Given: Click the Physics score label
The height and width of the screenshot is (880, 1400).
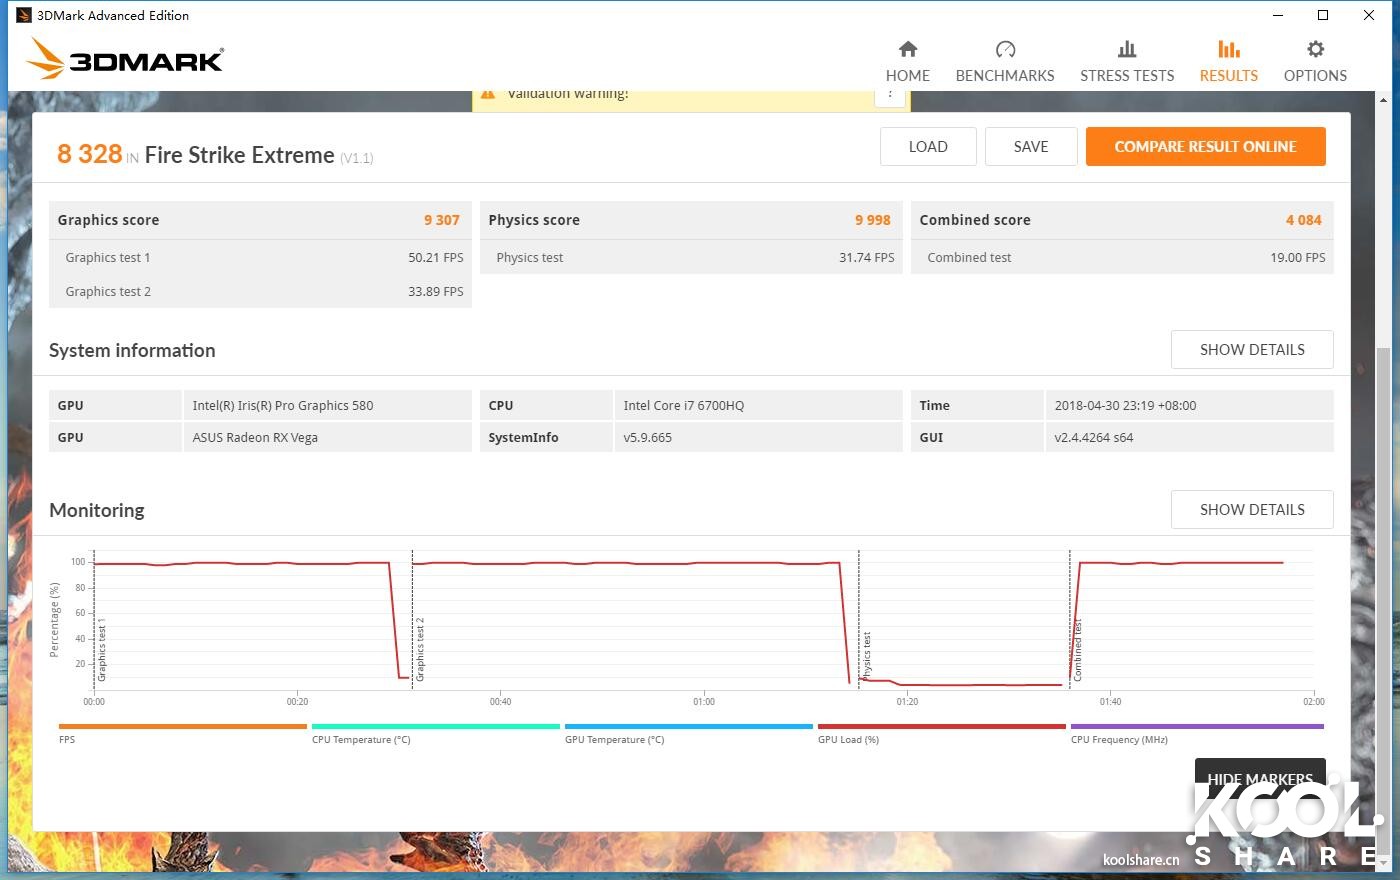Looking at the screenshot, I should coord(534,220).
